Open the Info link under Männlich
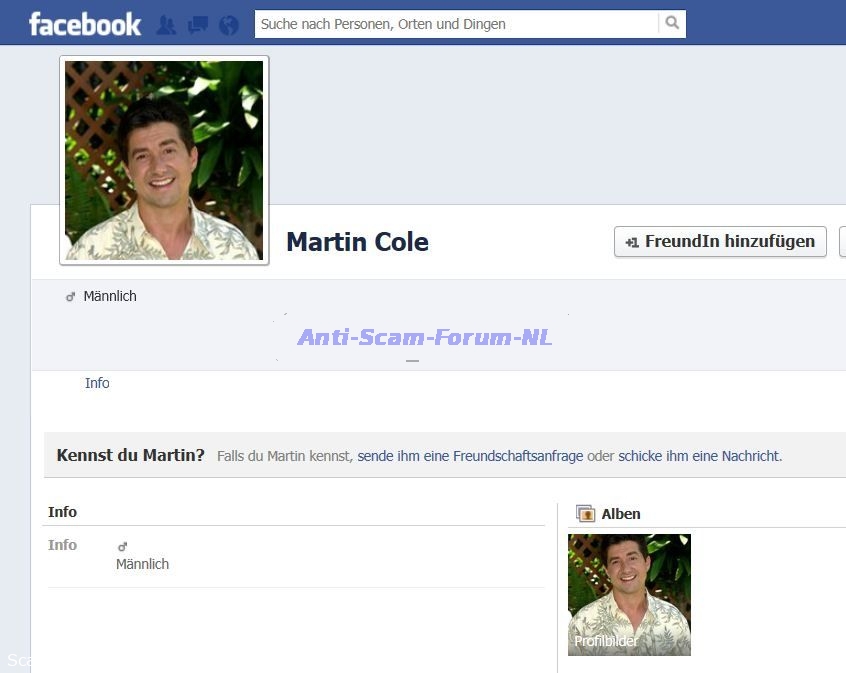The image size is (846, 673). [x=97, y=383]
